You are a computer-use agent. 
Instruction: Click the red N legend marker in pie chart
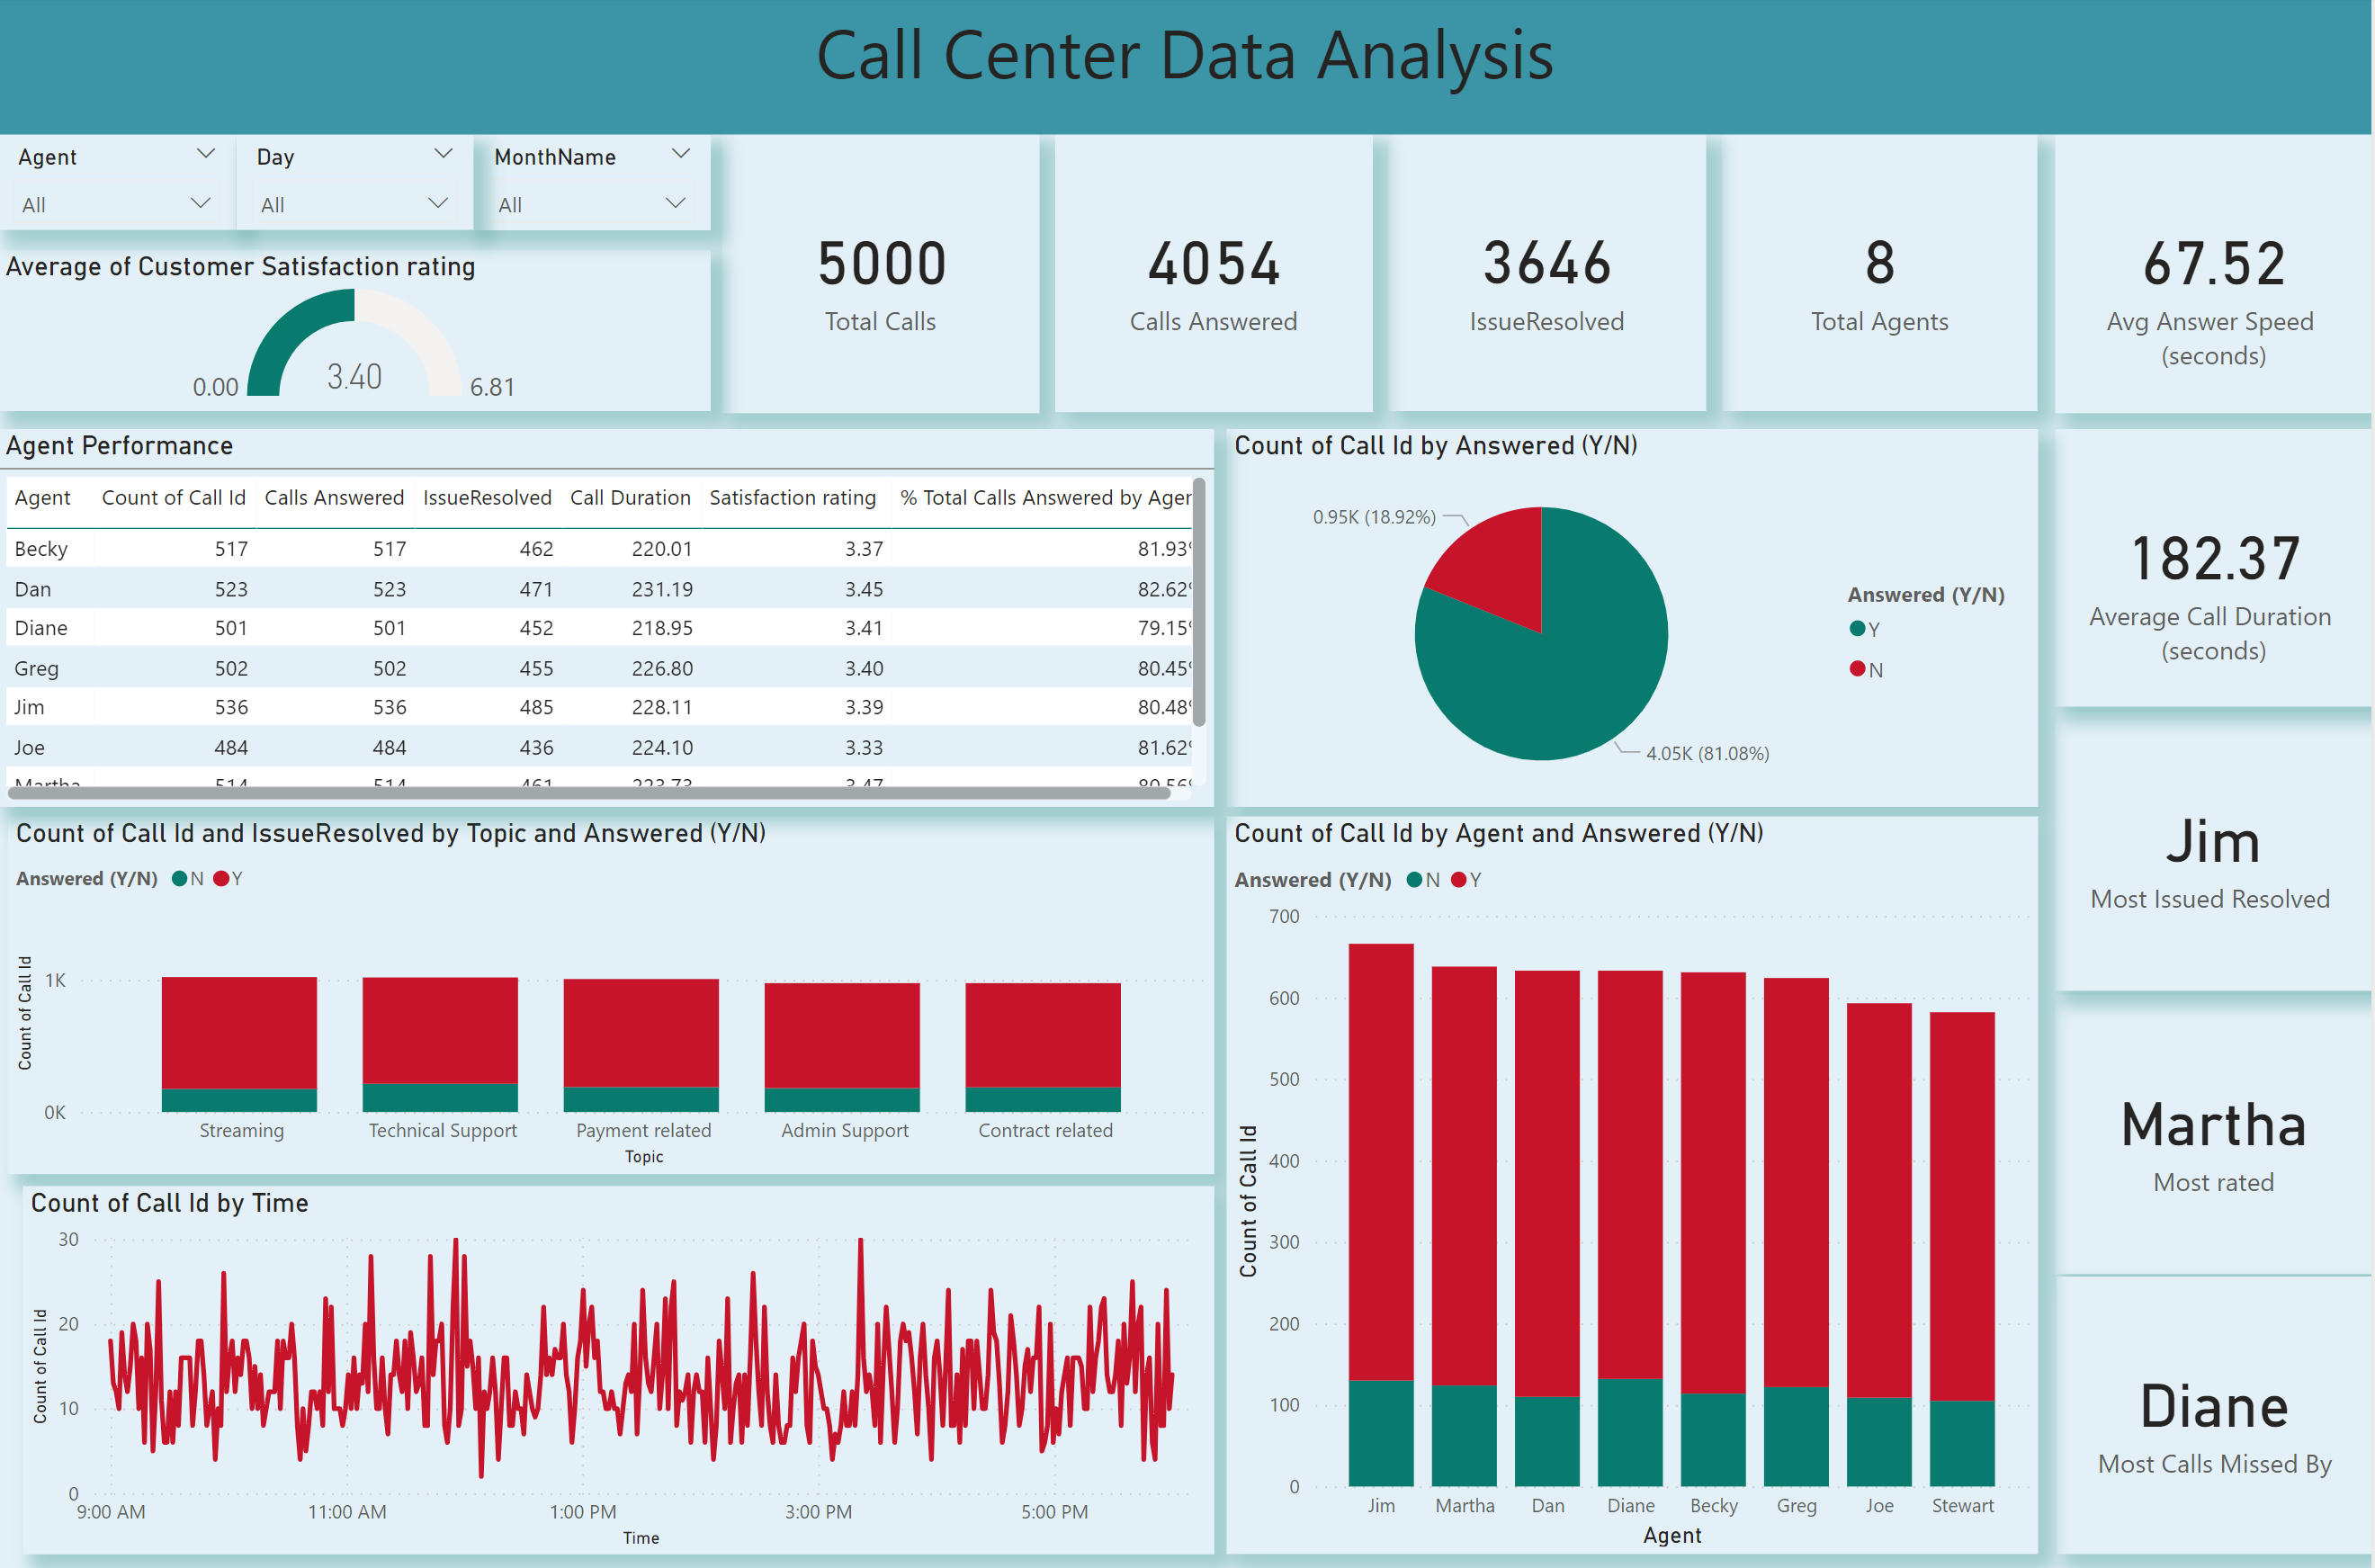1858,669
